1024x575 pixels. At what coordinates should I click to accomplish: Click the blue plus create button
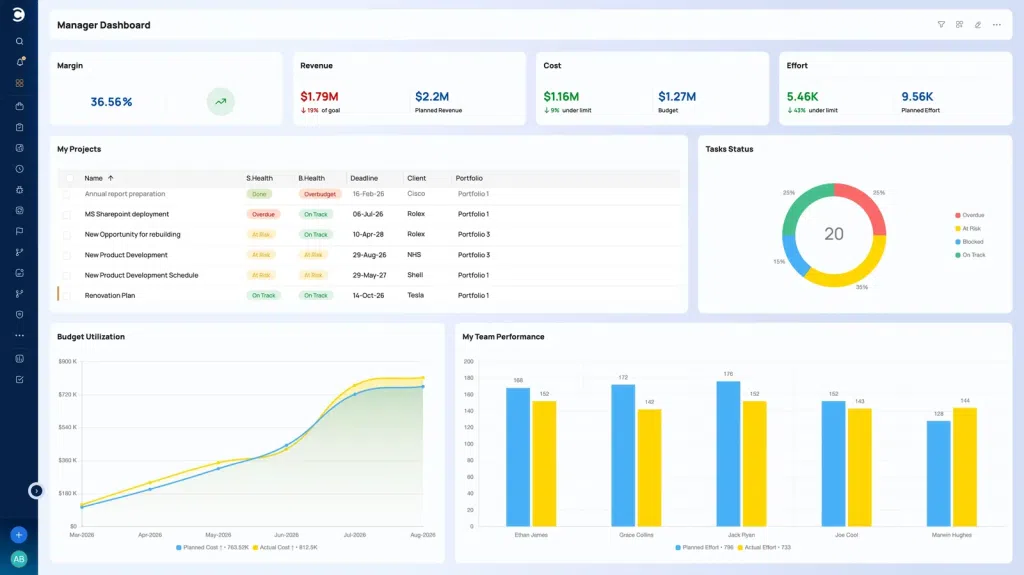tap(19, 535)
